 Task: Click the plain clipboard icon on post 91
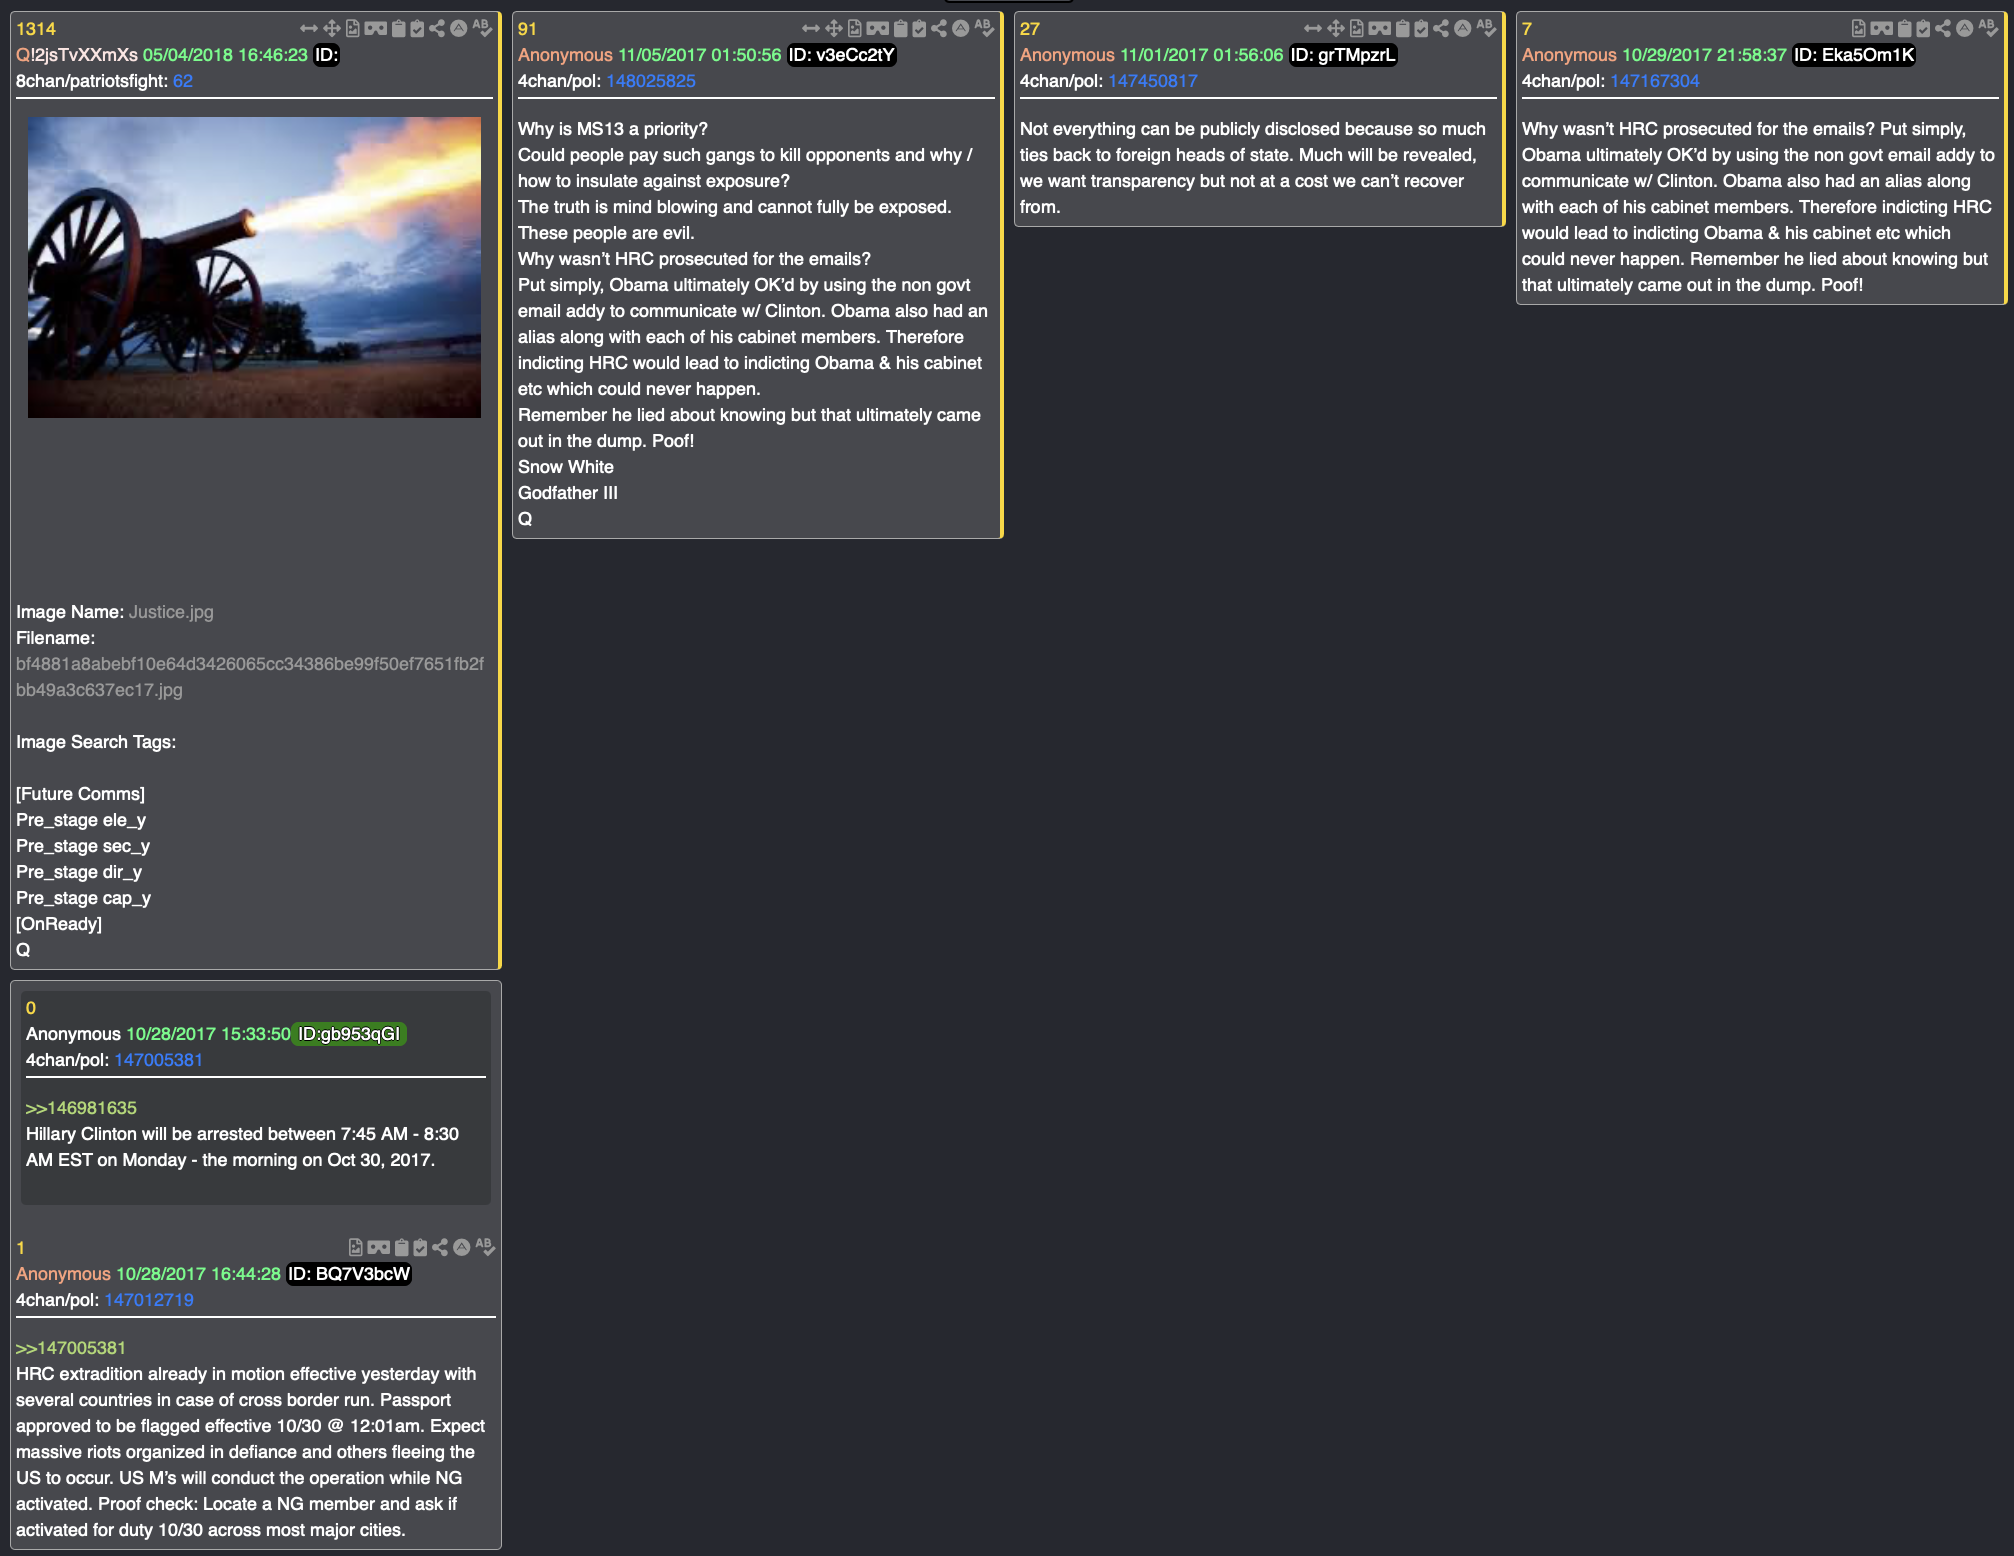(x=901, y=29)
